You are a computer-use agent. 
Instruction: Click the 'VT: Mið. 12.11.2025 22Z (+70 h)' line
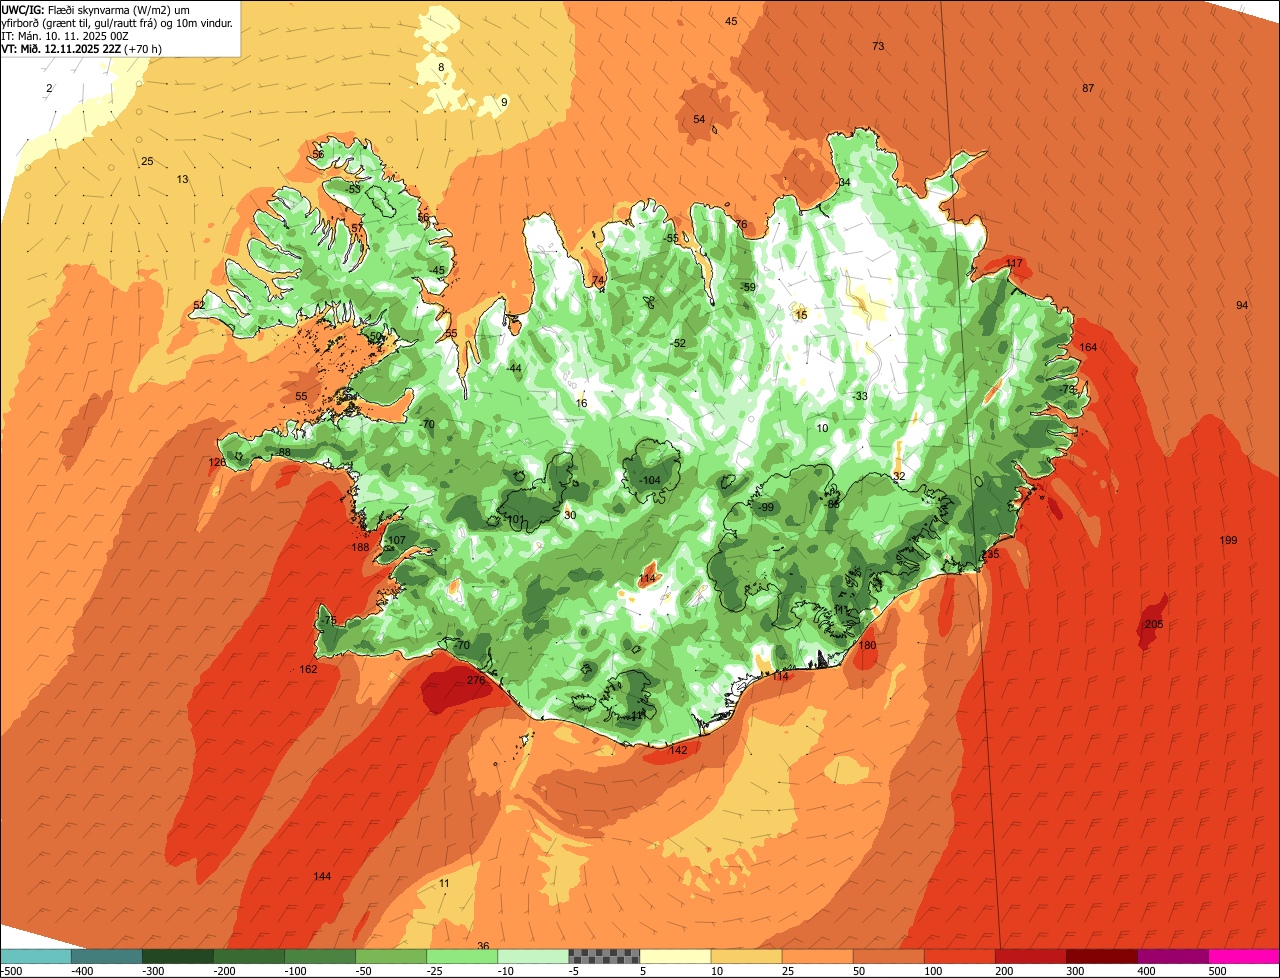coord(82,48)
